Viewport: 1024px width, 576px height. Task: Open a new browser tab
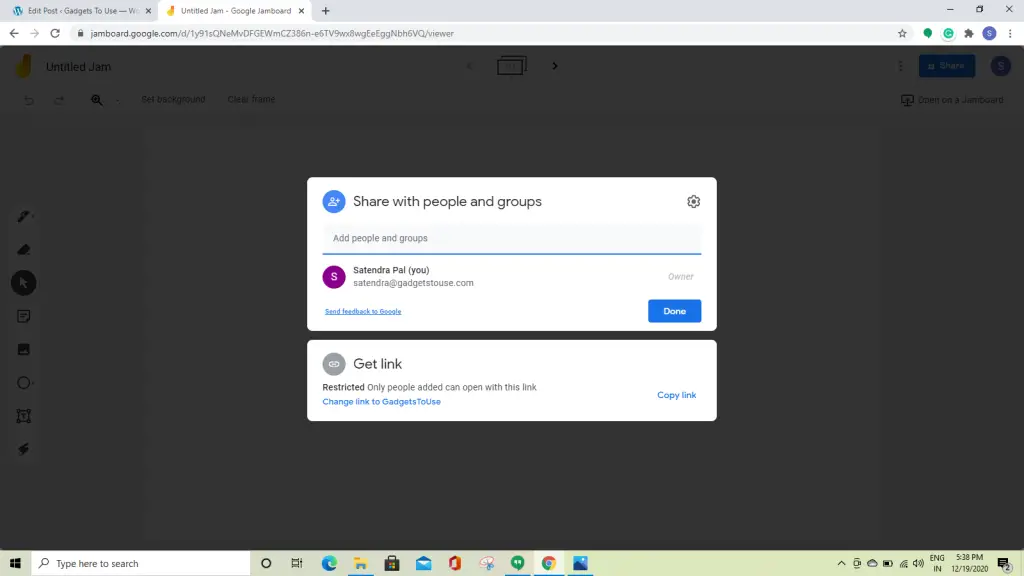point(325,11)
